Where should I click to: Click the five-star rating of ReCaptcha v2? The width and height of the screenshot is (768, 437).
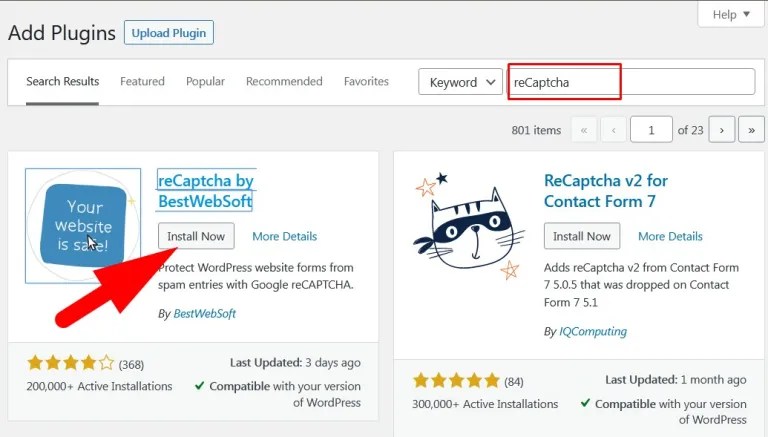(456, 381)
